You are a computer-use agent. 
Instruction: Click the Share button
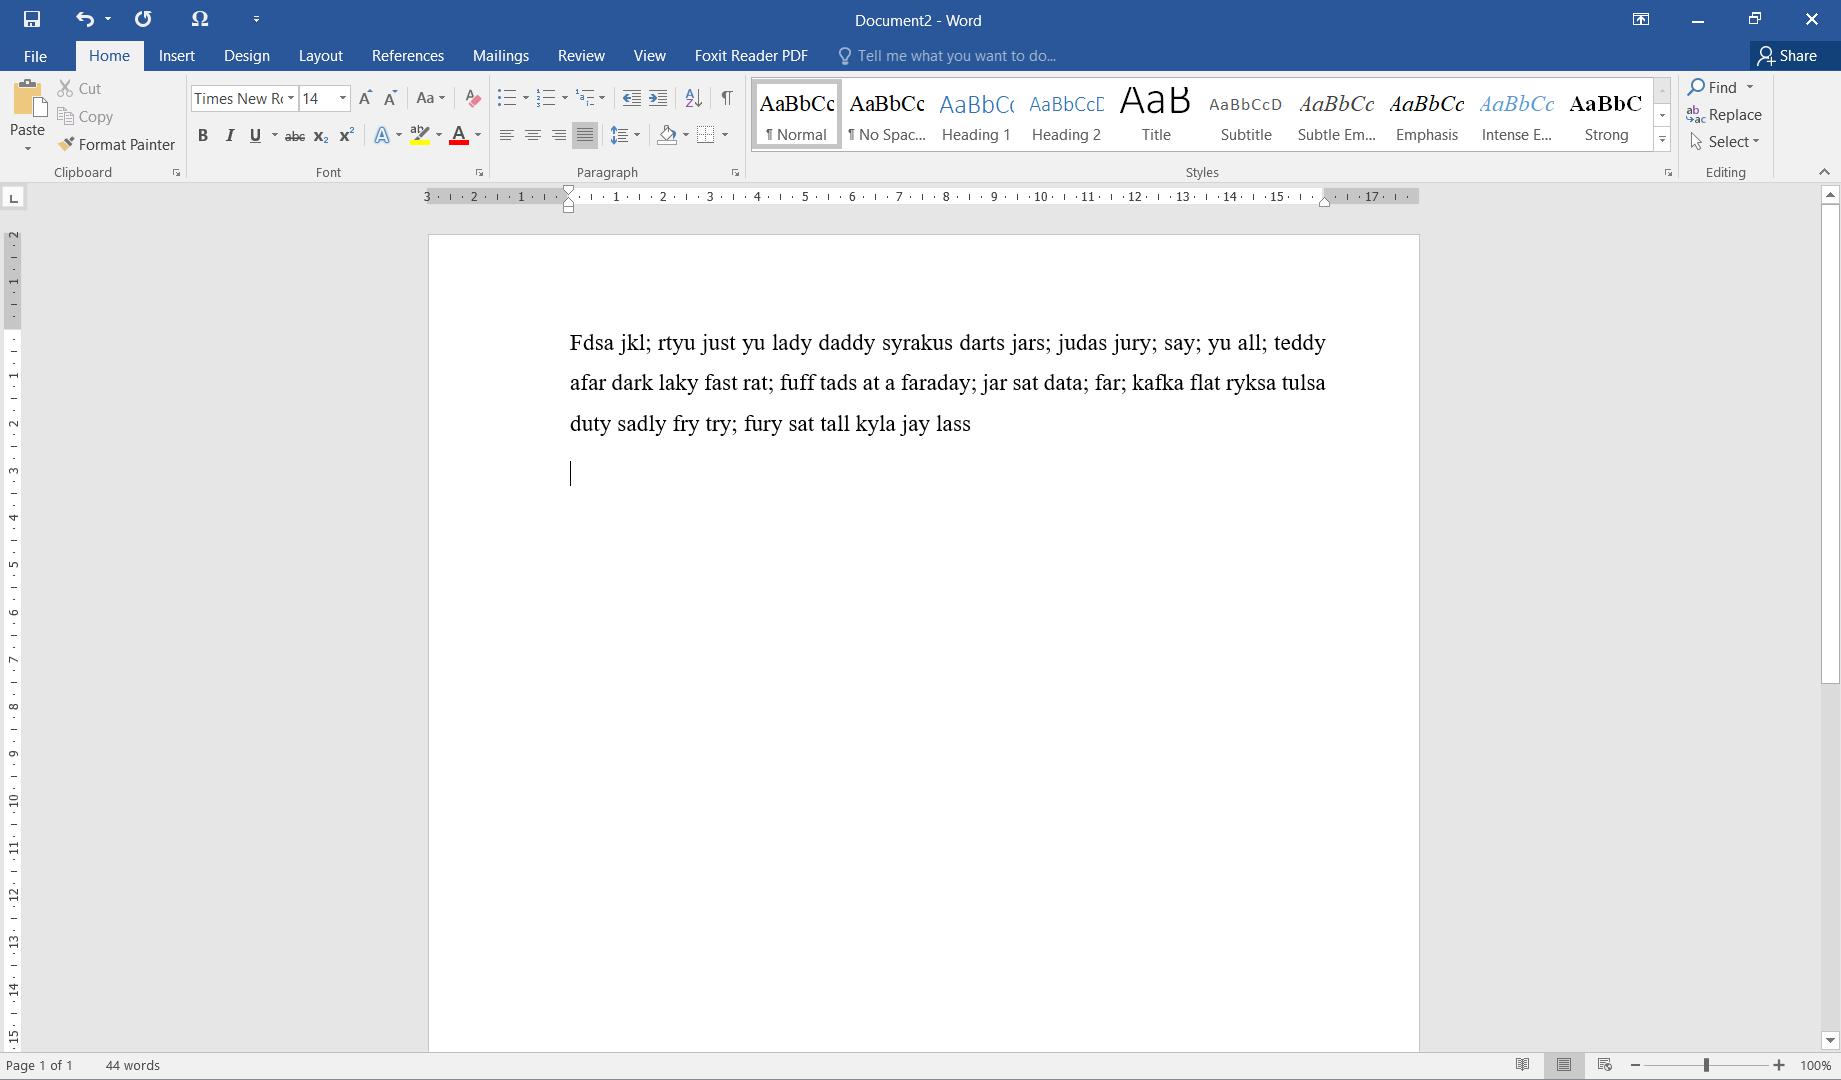(1786, 56)
